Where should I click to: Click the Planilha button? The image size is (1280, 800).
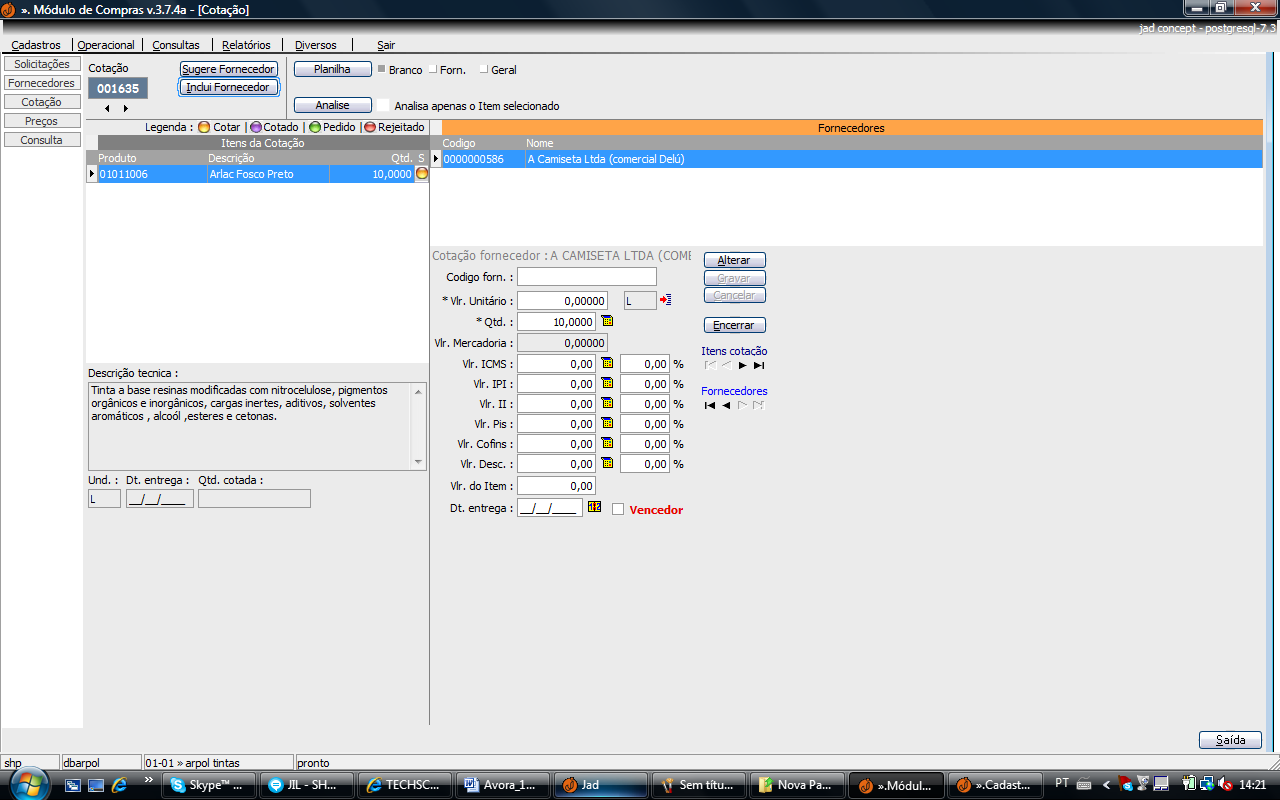pos(333,69)
